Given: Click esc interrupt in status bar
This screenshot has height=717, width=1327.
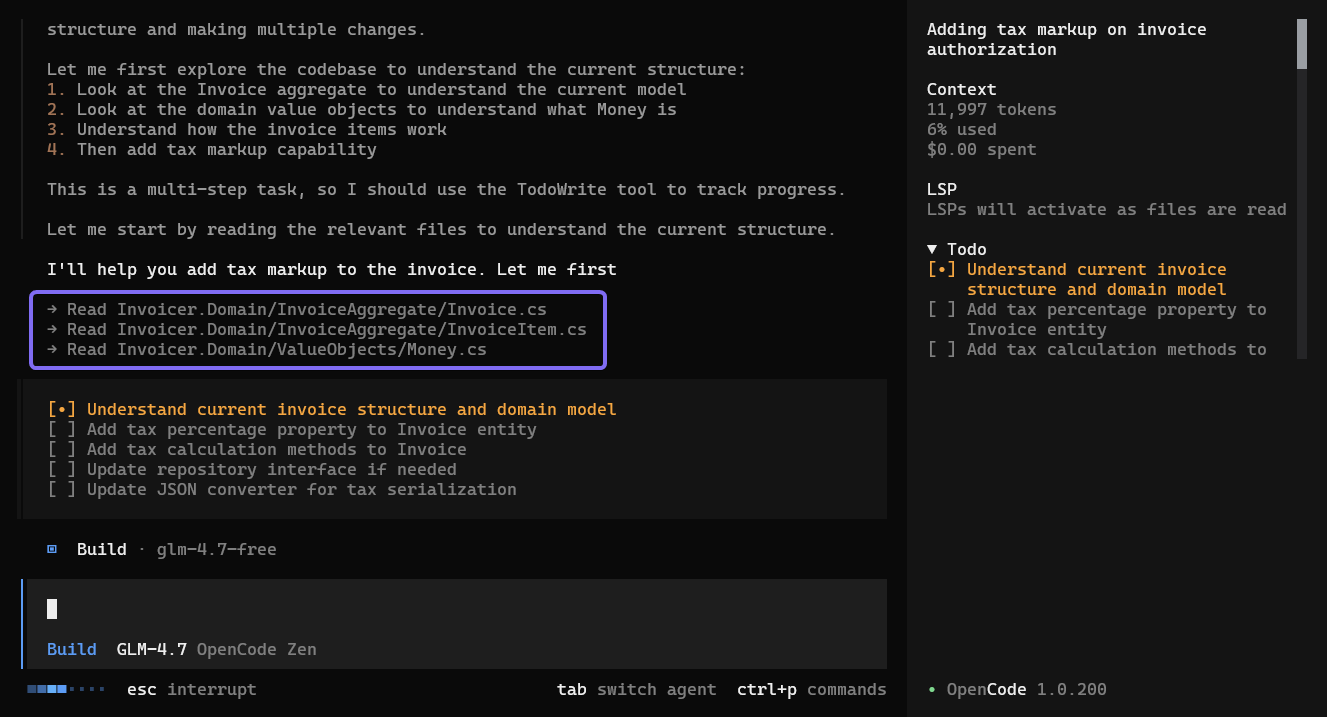Looking at the screenshot, I should coord(190,689).
